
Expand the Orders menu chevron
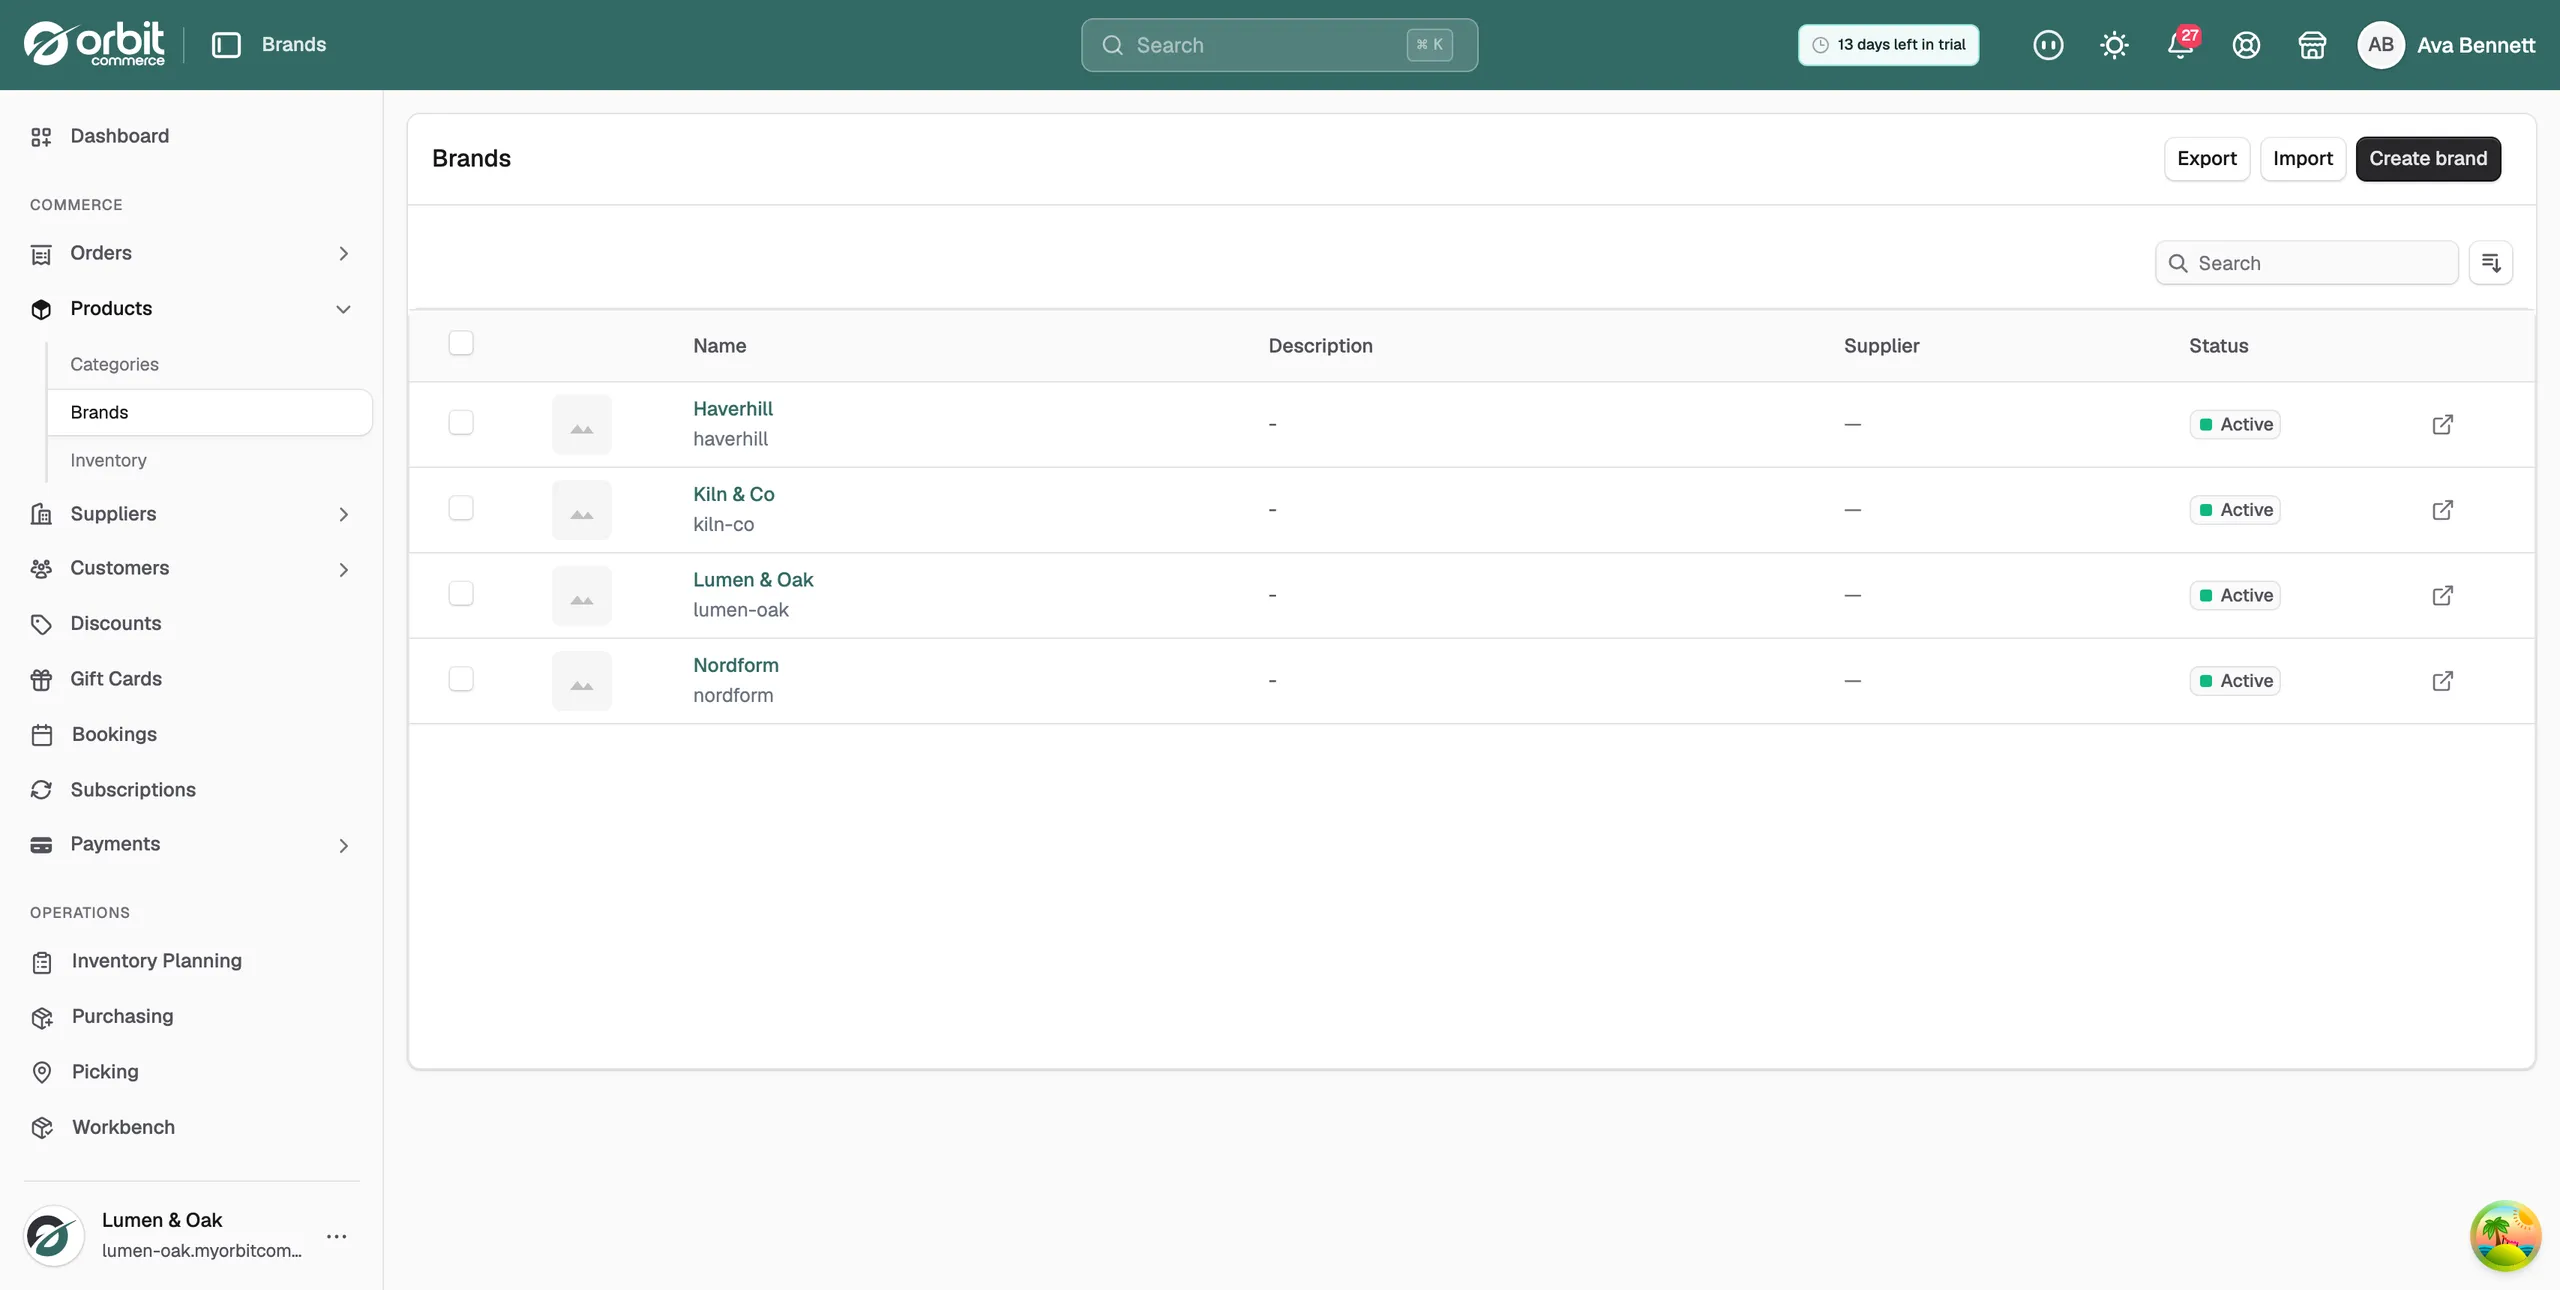(343, 254)
